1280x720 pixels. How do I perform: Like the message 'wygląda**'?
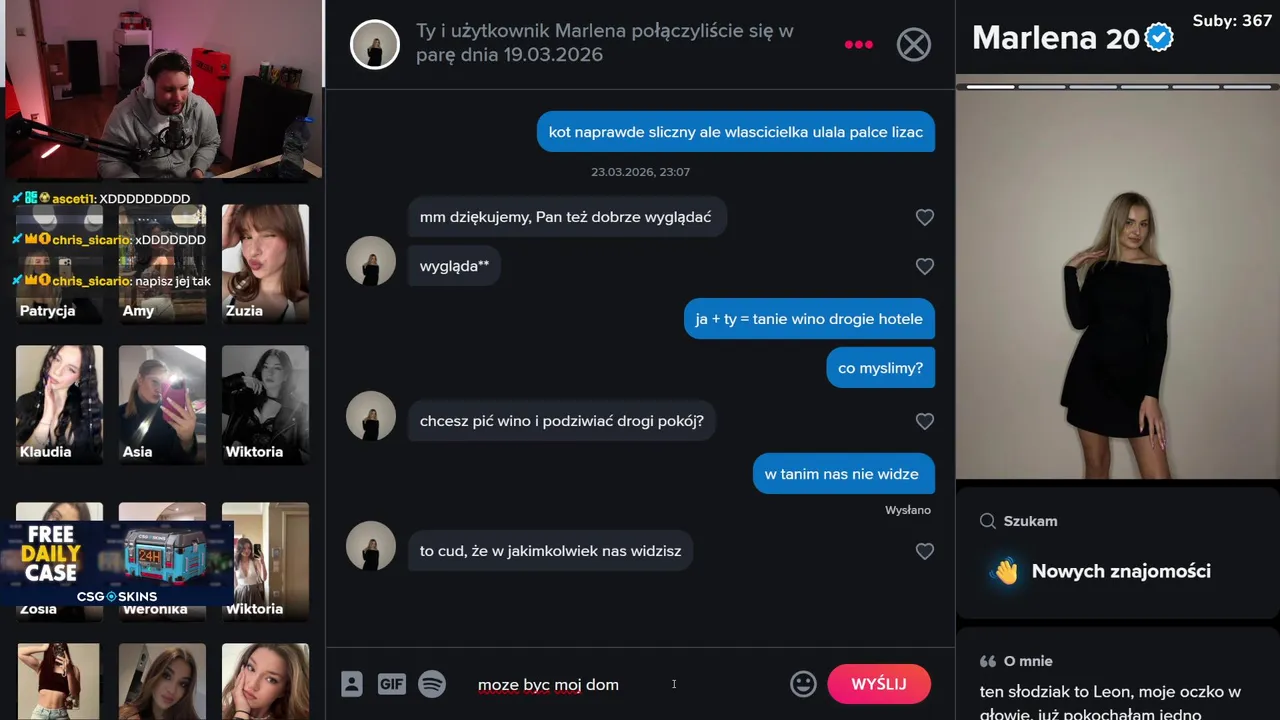tap(925, 266)
